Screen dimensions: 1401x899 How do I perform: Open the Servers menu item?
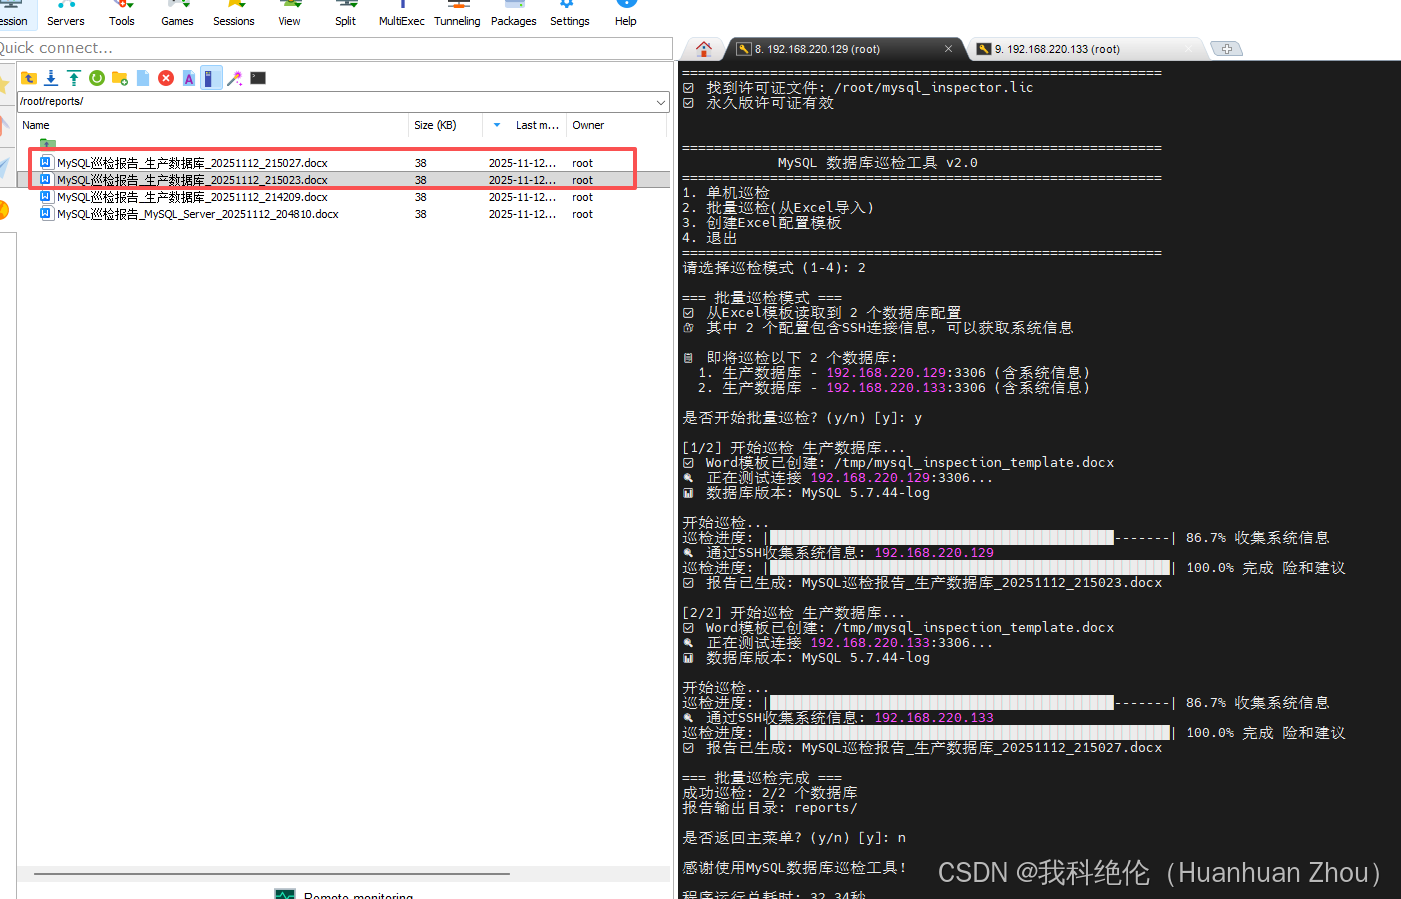click(x=66, y=14)
